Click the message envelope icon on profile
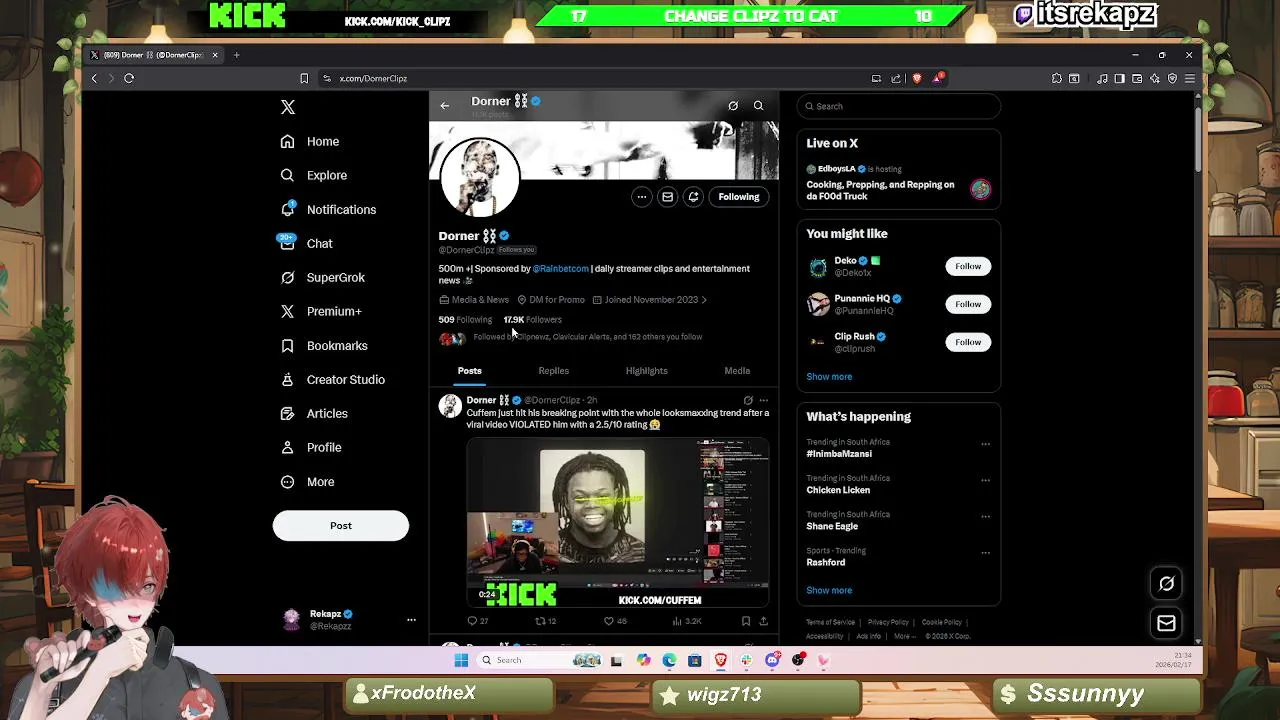The height and width of the screenshot is (720, 1280). pyautogui.click(x=668, y=197)
